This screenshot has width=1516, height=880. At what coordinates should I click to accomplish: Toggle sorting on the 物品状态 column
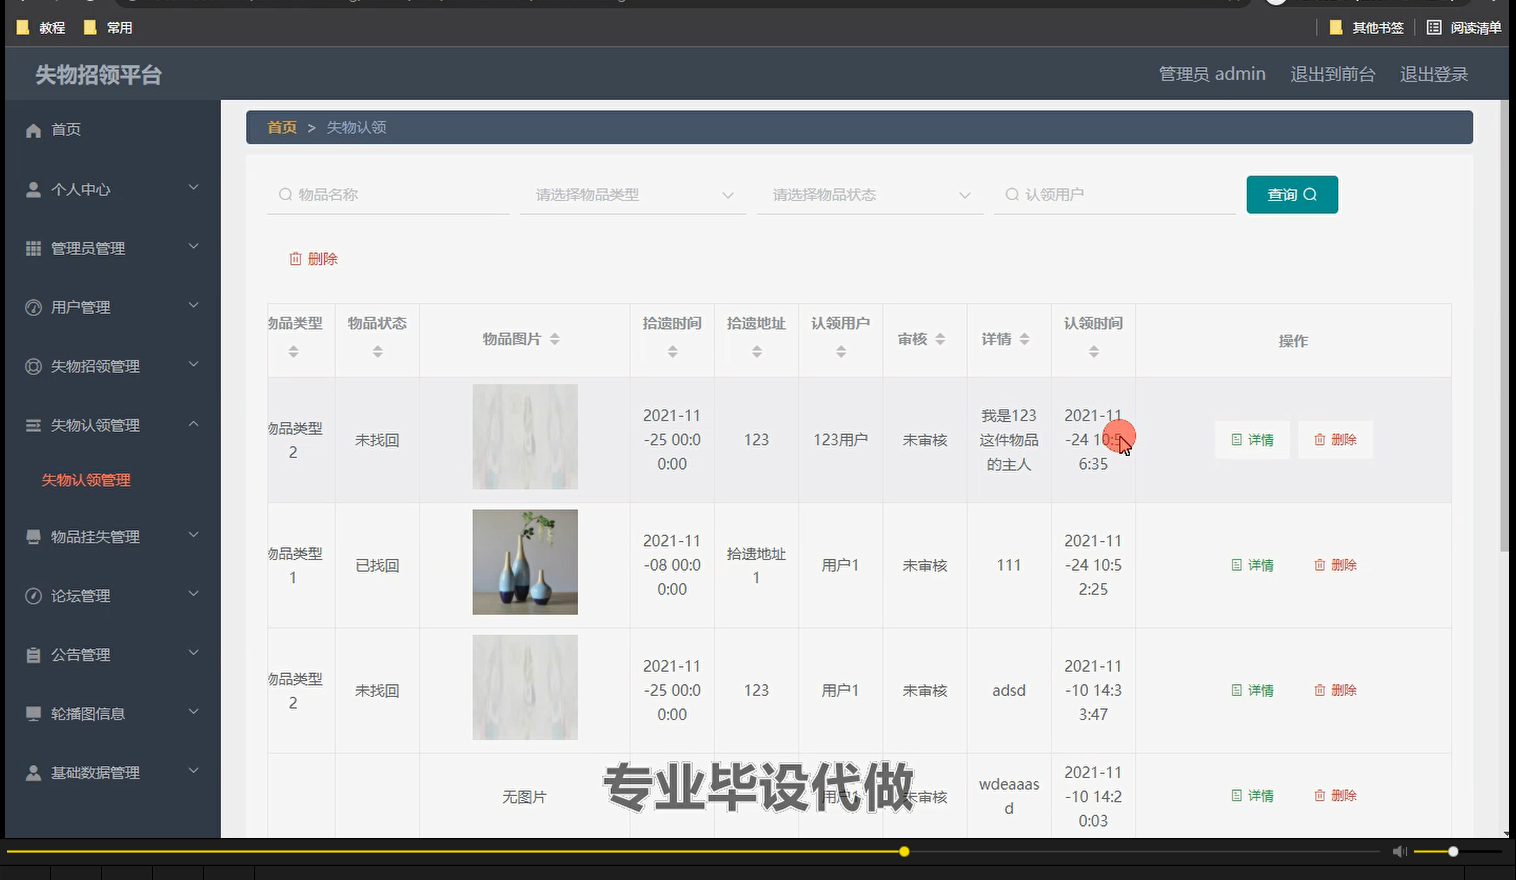[x=377, y=350]
